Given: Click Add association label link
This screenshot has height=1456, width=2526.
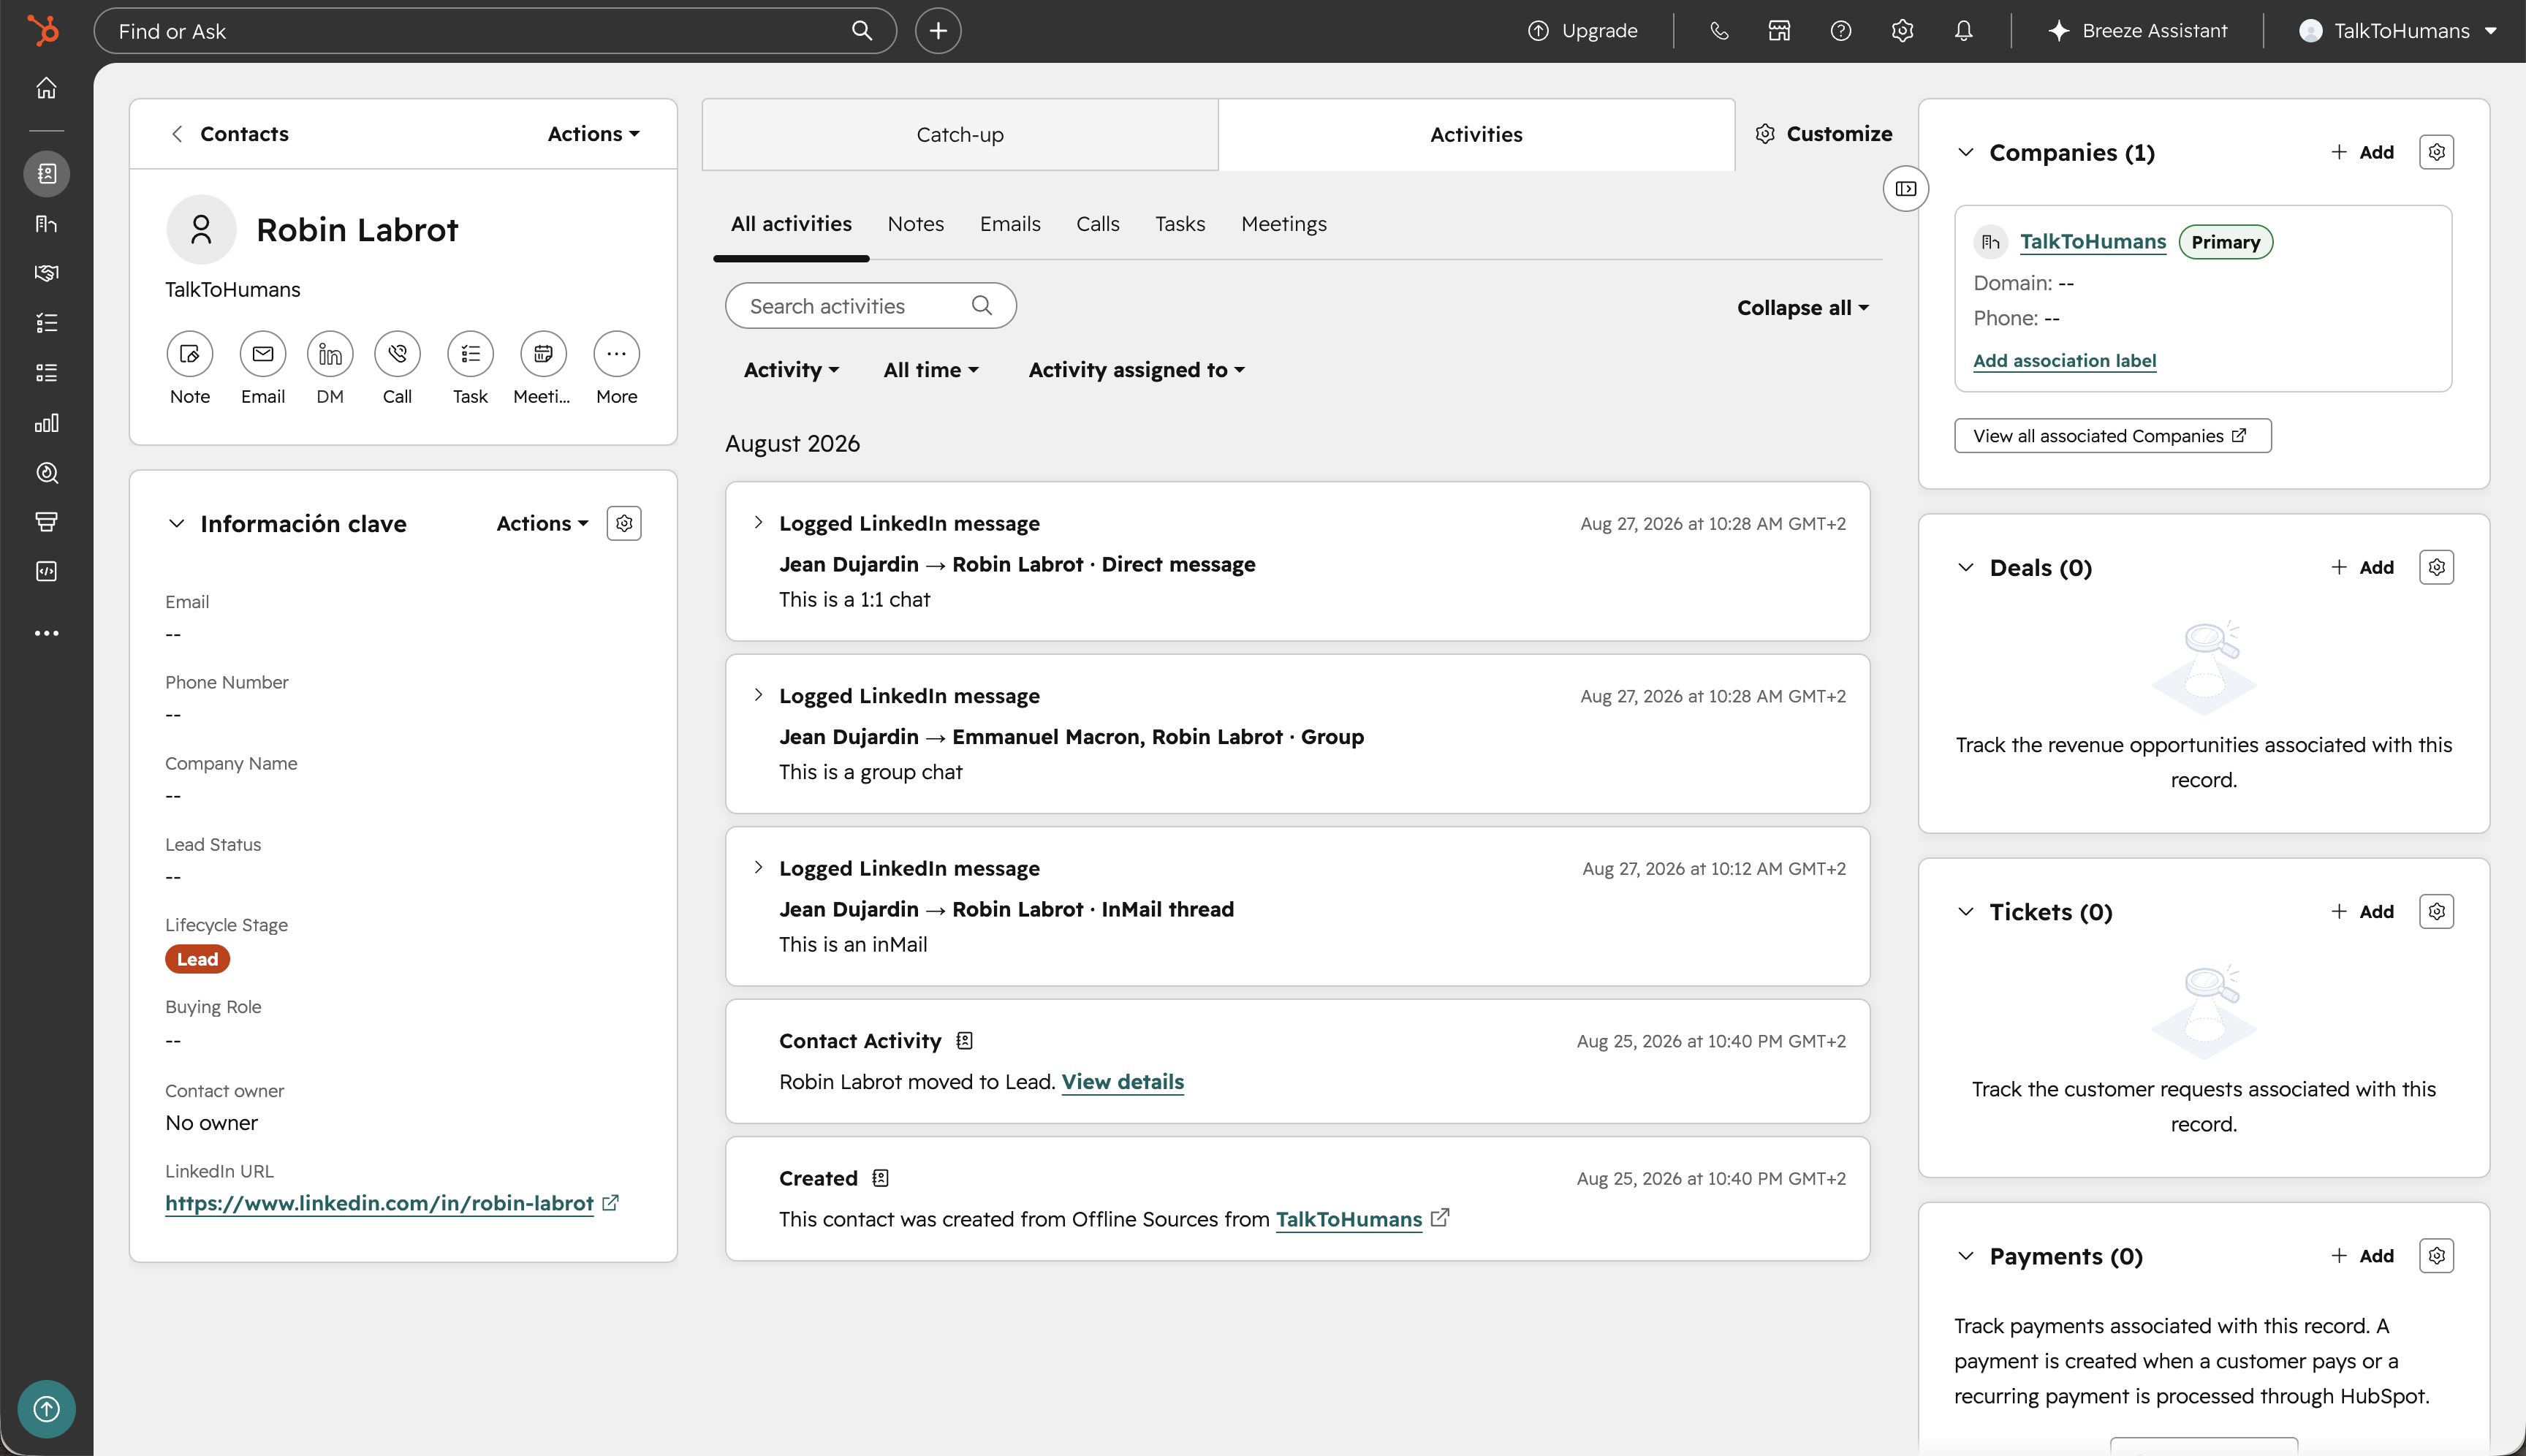Looking at the screenshot, I should 2064,360.
